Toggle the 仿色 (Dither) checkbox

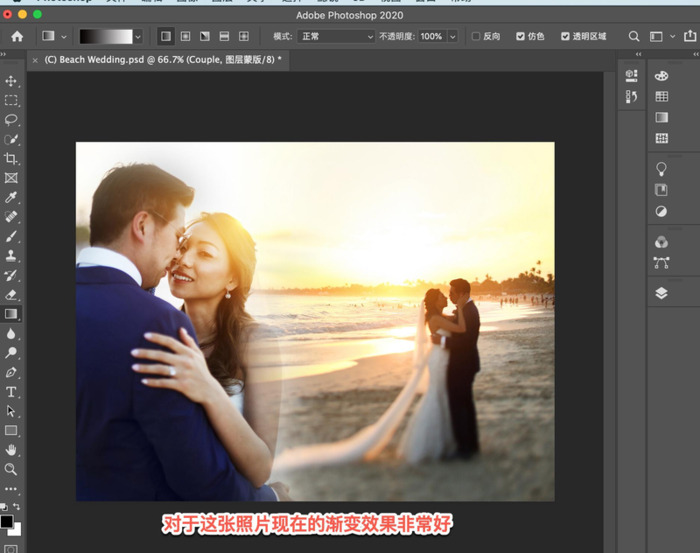pos(520,36)
